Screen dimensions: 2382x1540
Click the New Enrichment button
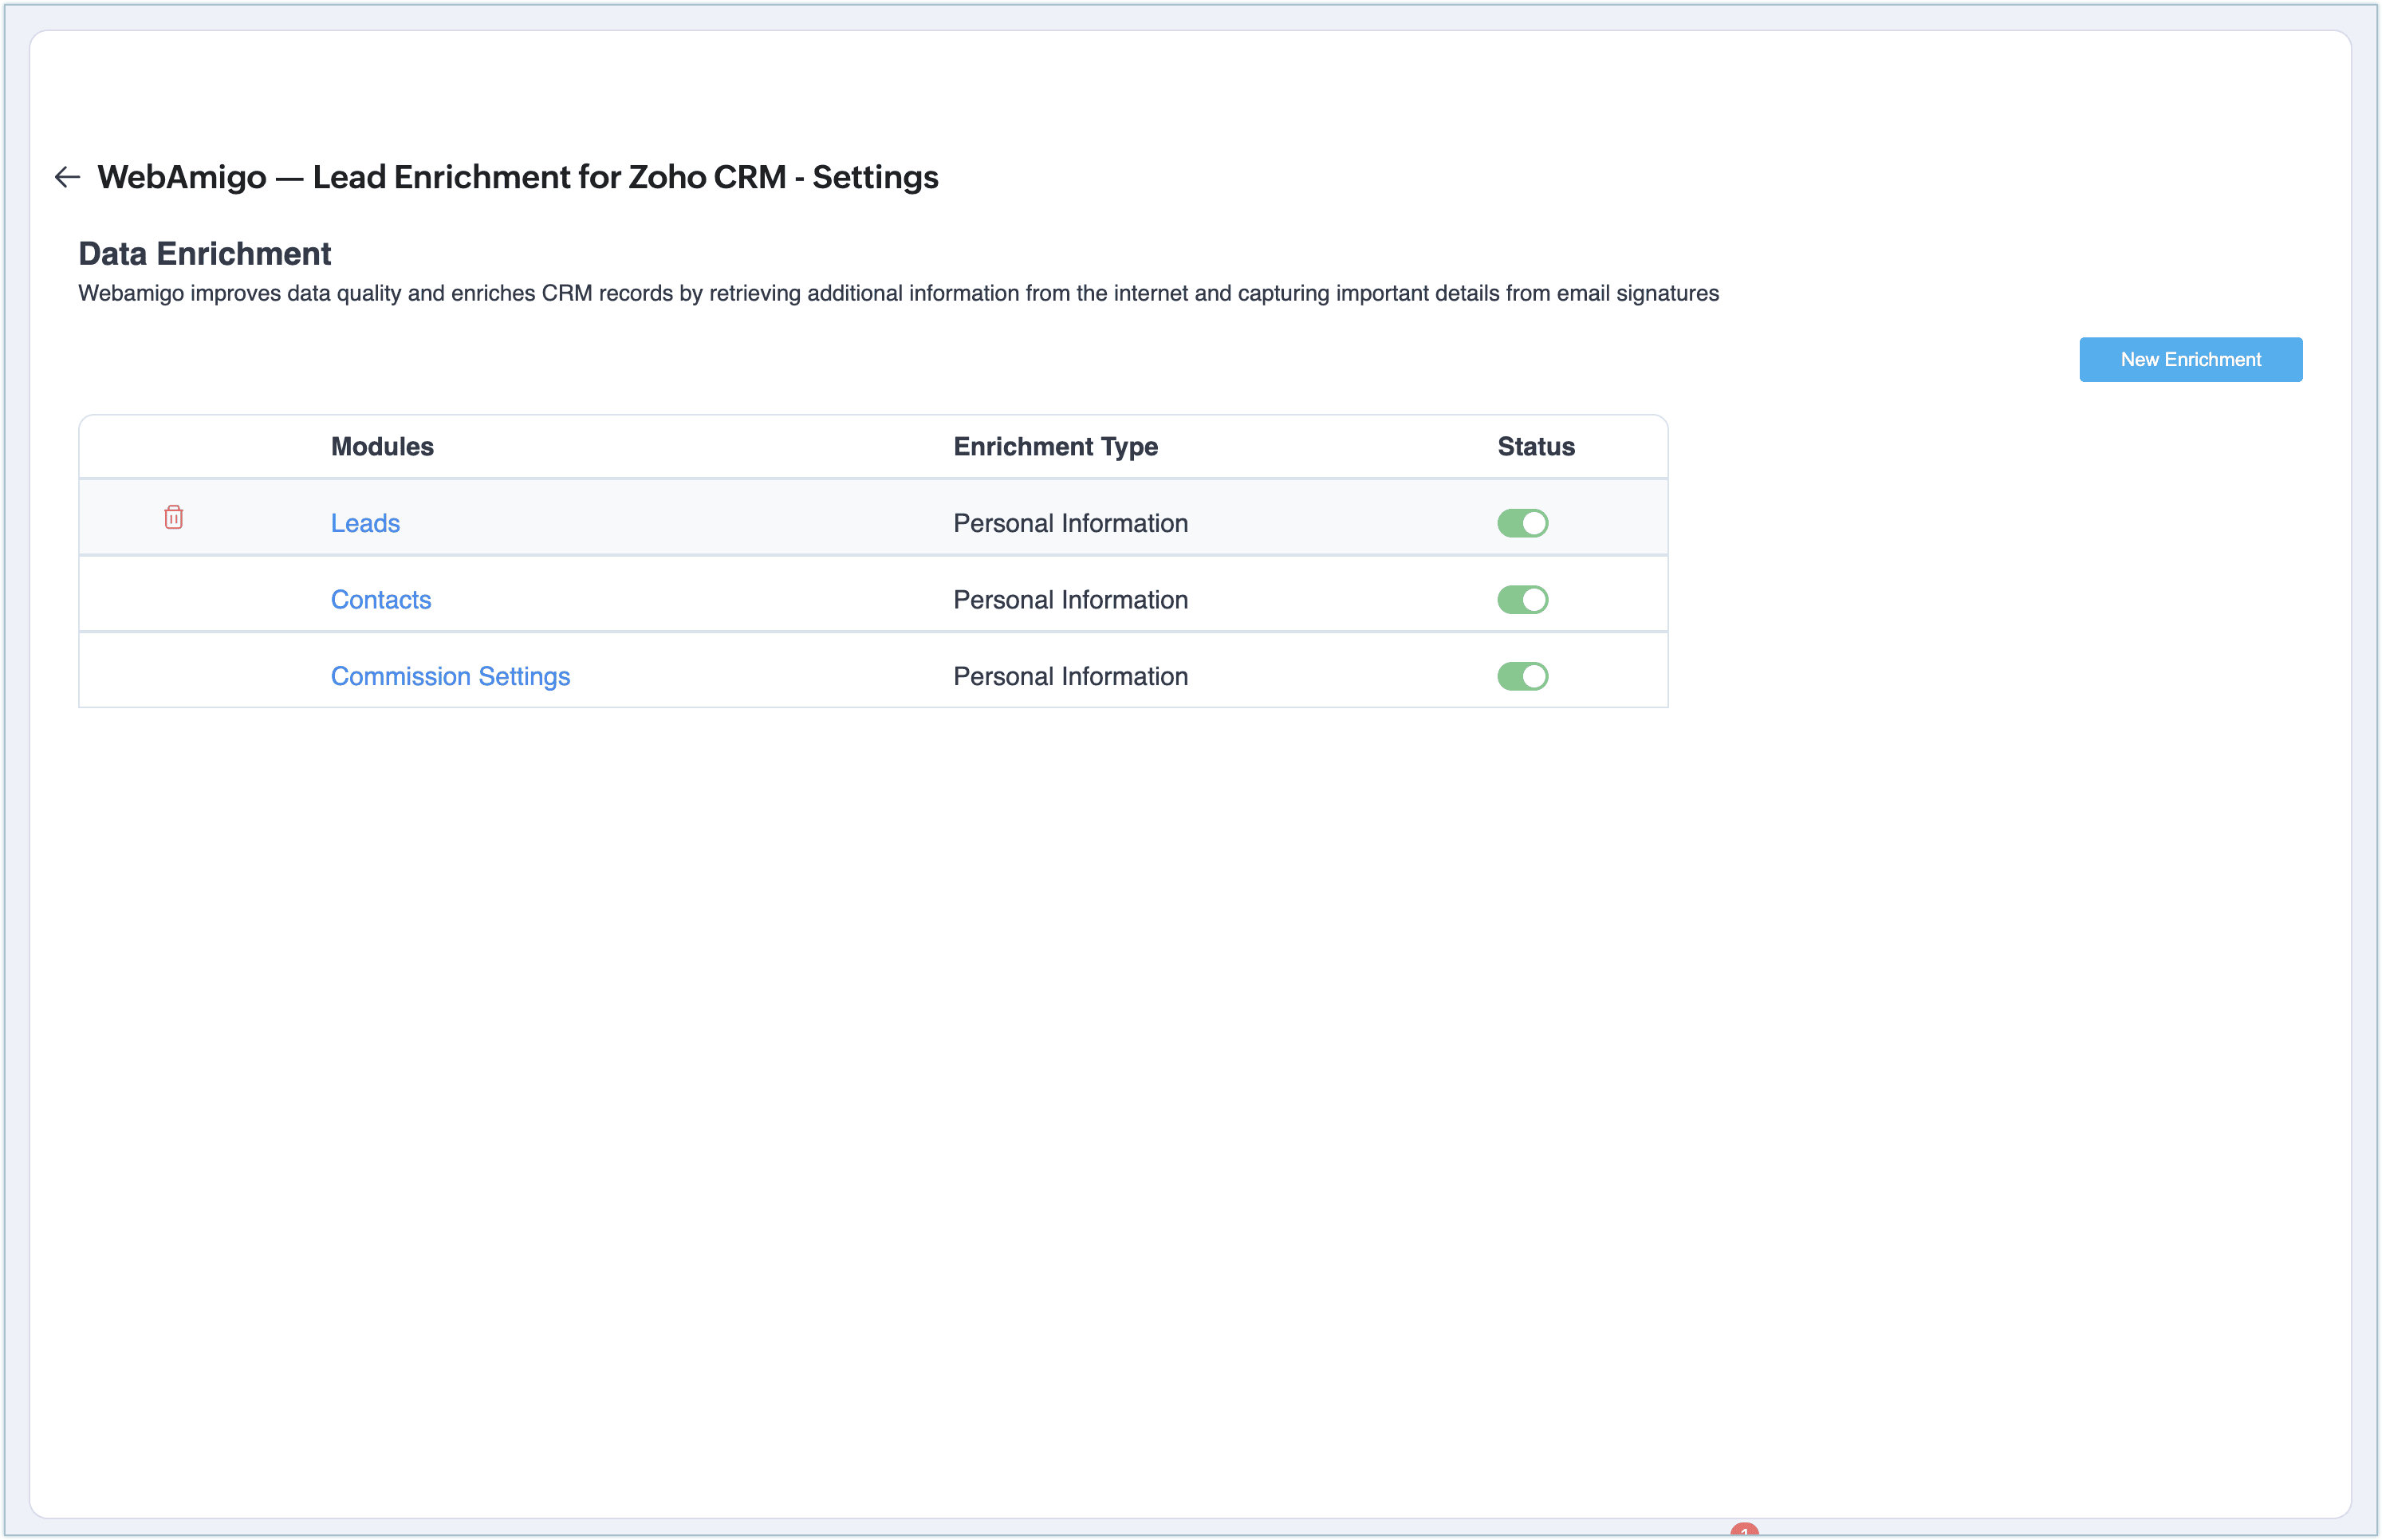[2190, 360]
